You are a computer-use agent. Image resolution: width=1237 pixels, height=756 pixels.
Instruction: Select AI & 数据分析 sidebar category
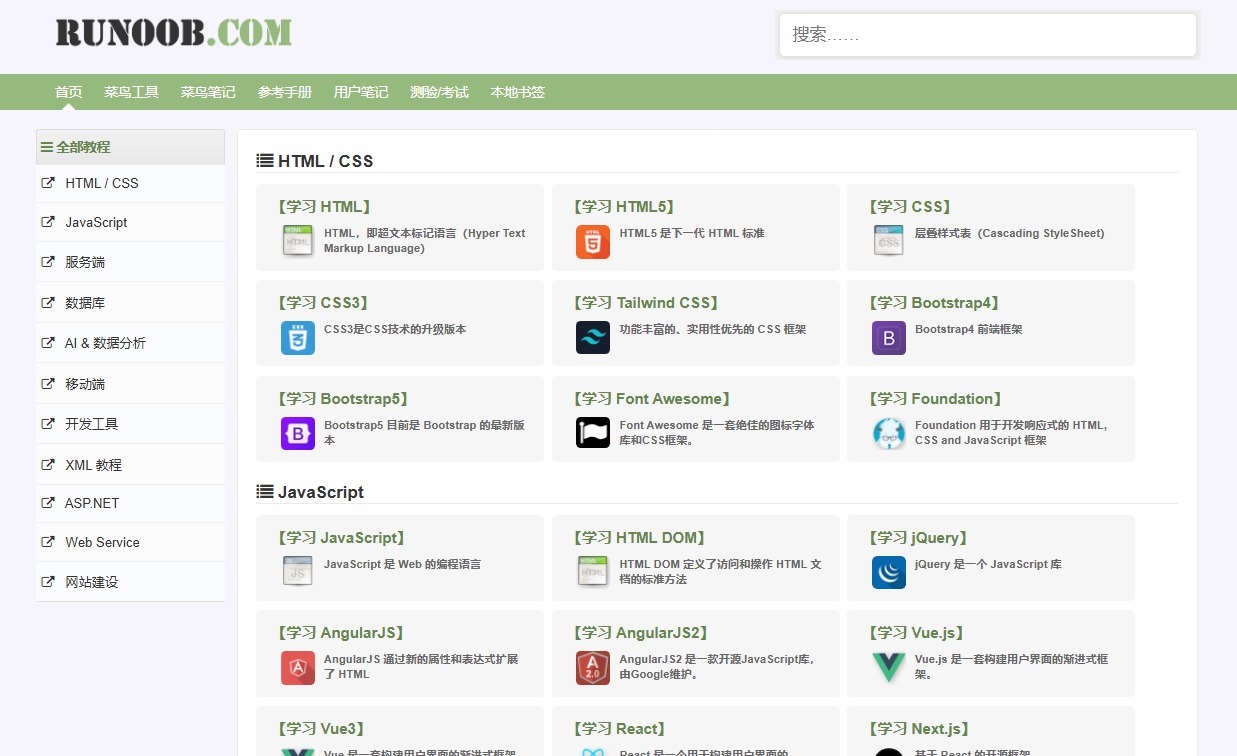(105, 343)
